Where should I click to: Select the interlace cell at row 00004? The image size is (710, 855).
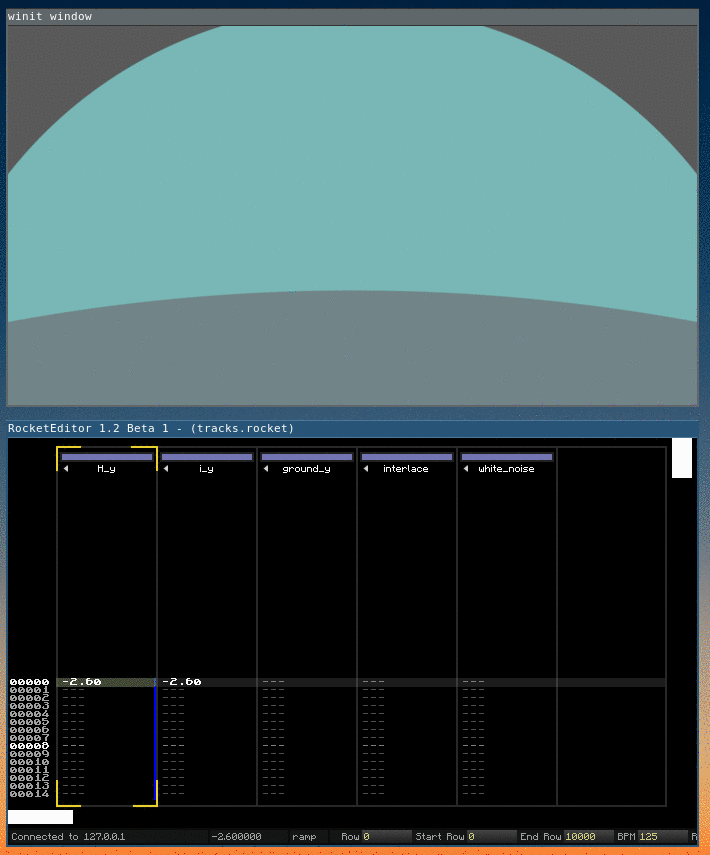(x=406, y=714)
